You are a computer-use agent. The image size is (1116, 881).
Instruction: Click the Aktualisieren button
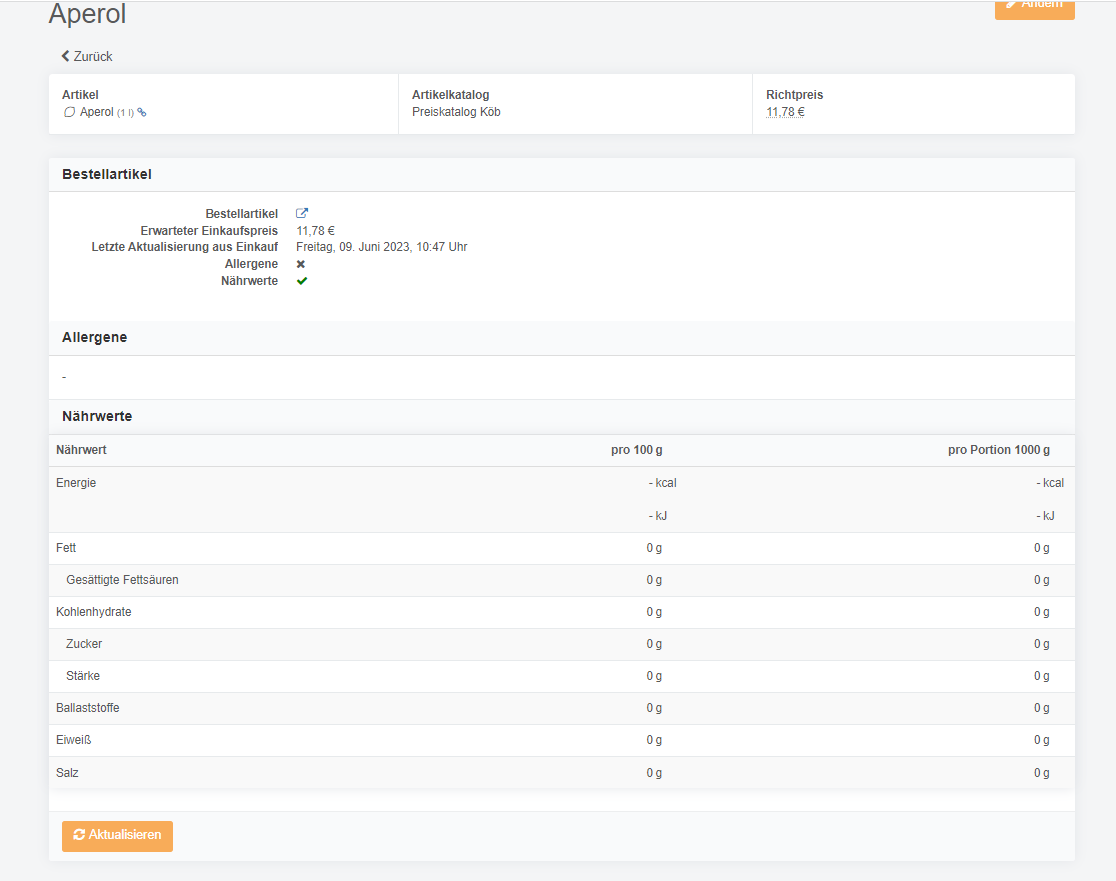pos(117,835)
